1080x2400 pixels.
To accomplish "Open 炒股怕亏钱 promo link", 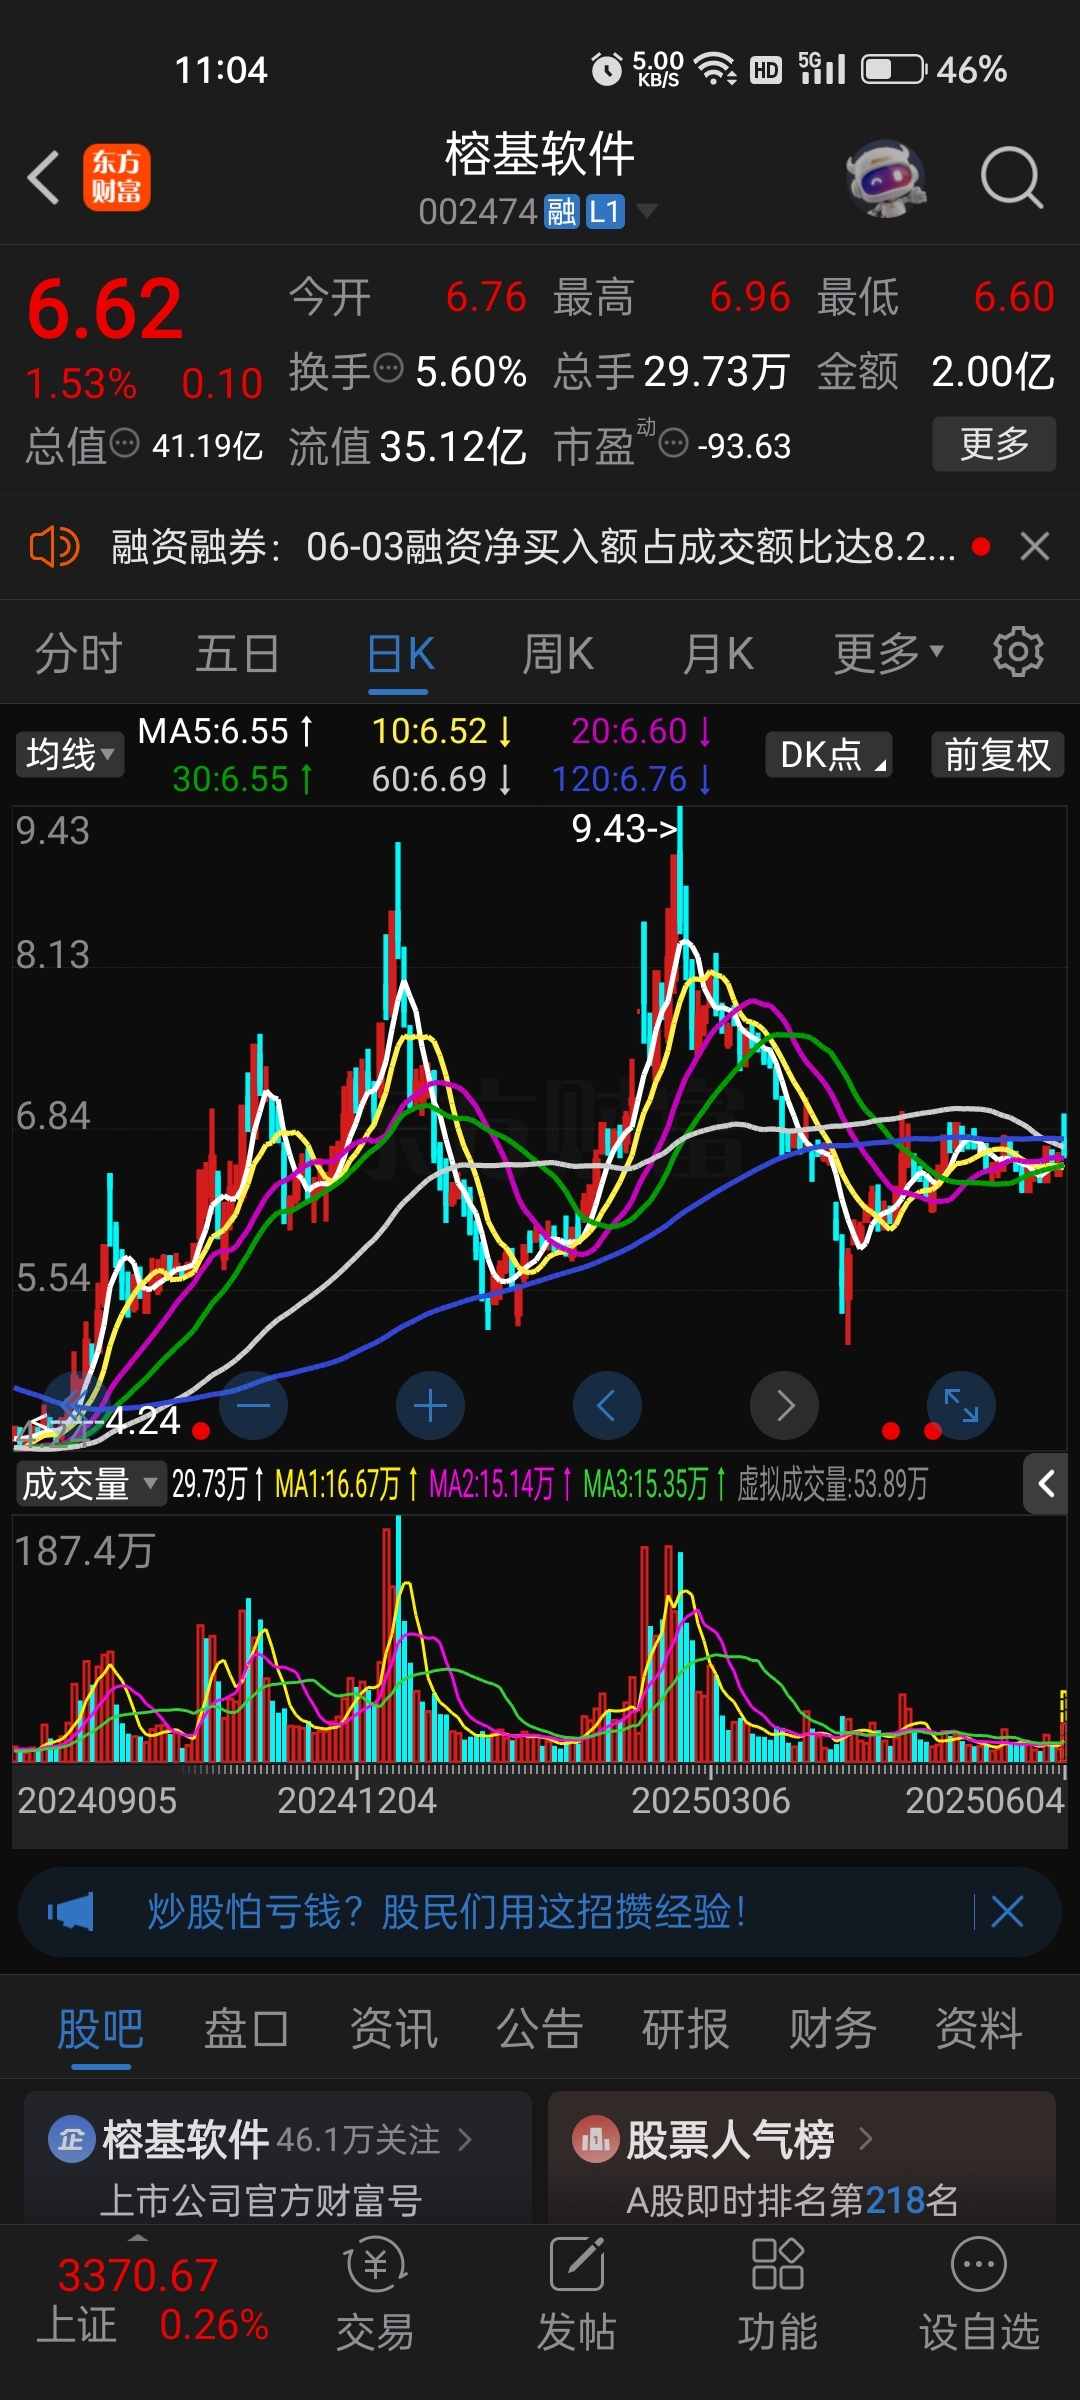I will (x=446, y=1911).
